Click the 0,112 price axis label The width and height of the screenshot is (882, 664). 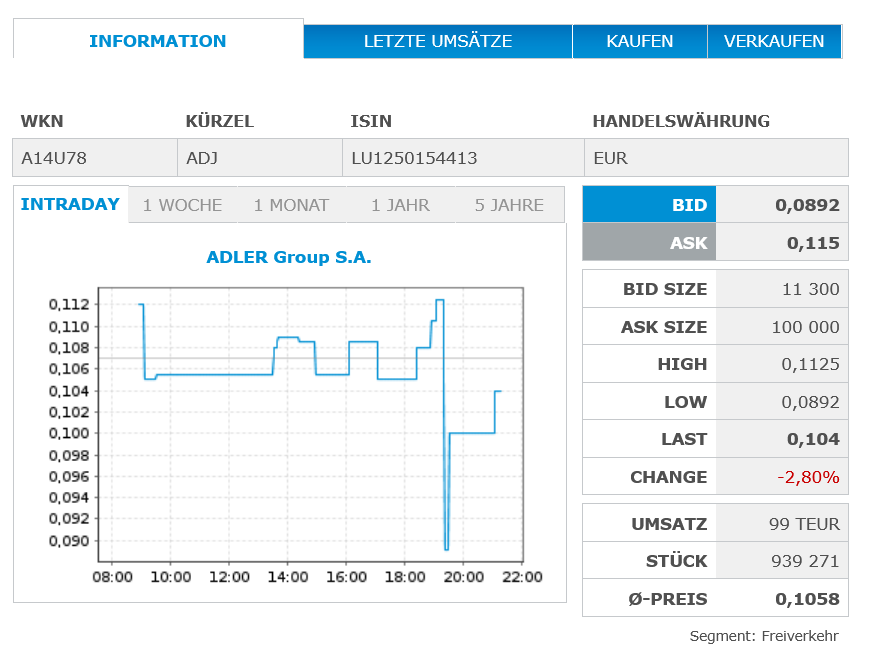tap(69, 304)
